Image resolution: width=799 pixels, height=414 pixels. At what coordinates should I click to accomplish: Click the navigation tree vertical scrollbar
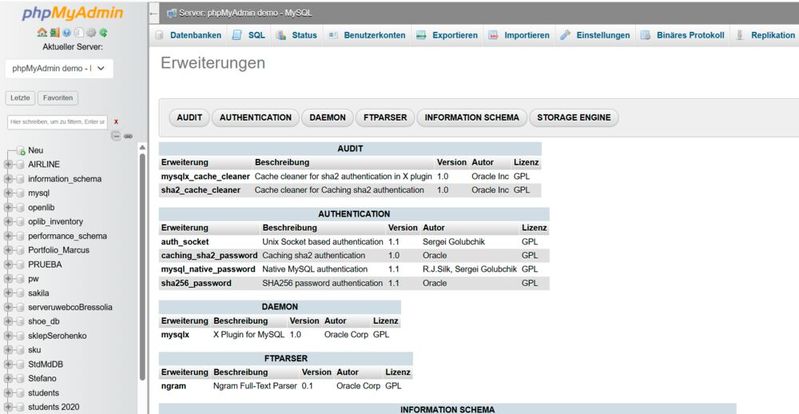[x=142, y=265]
